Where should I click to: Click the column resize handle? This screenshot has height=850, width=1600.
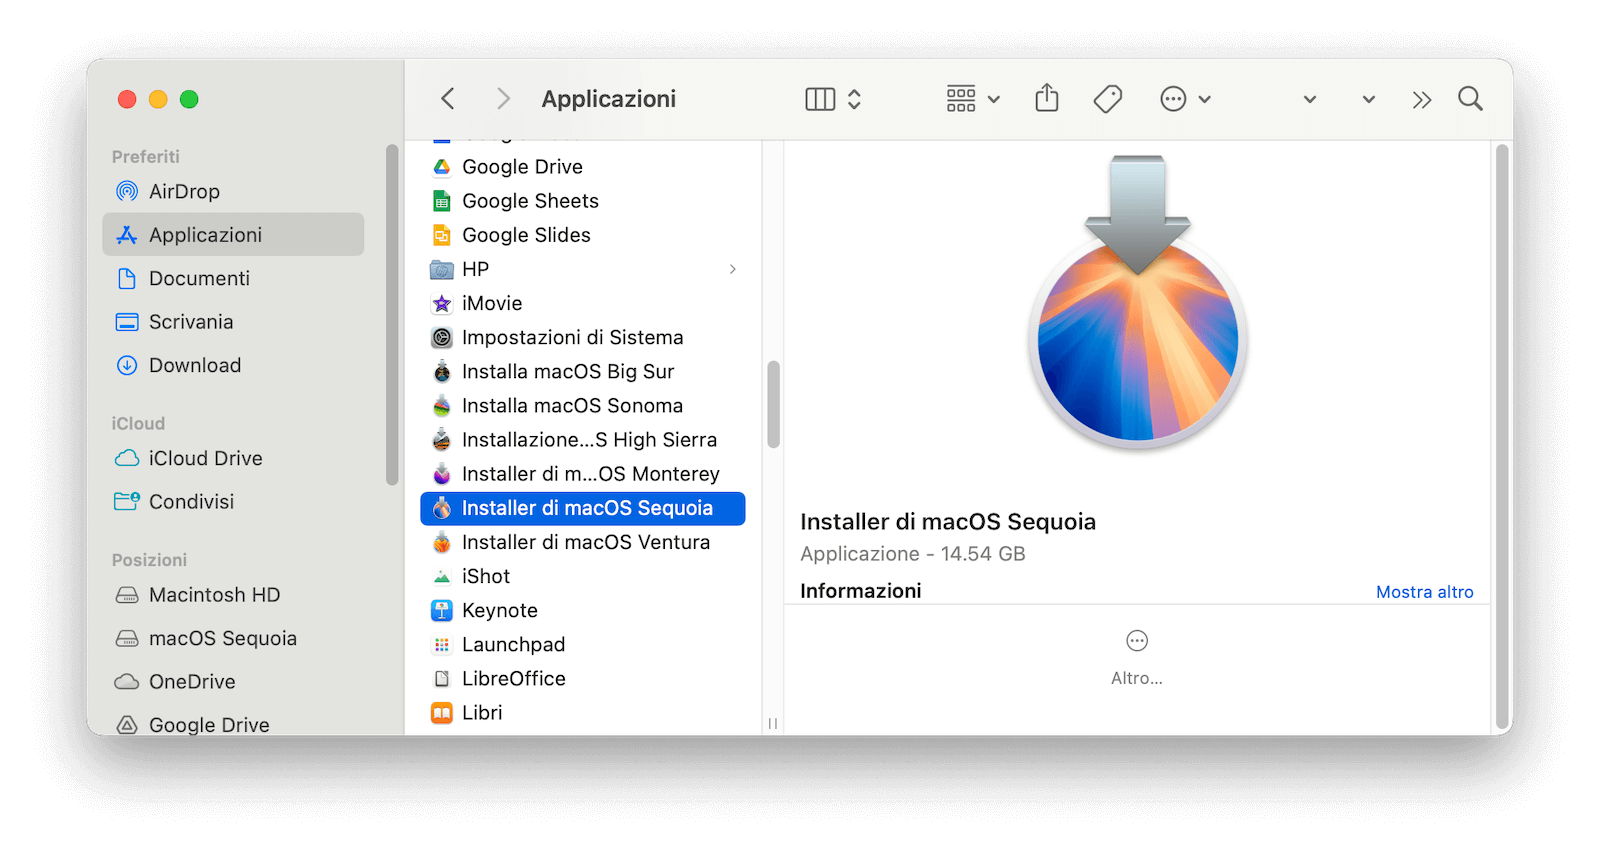tap(773, 722)
